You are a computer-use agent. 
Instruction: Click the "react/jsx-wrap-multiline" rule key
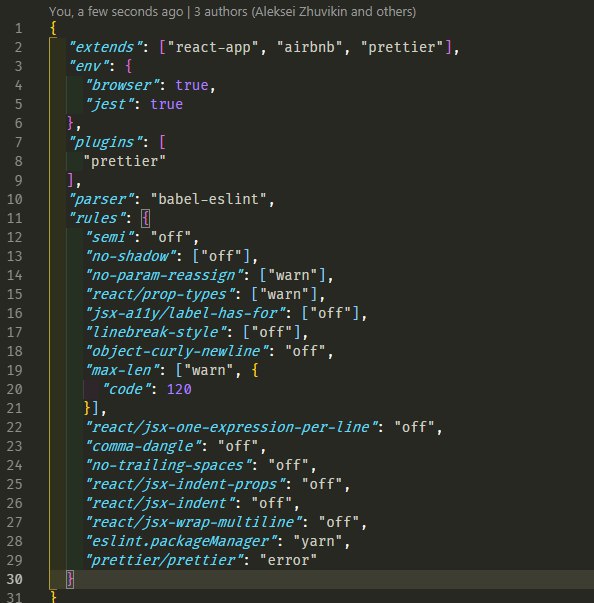point(194,522)
